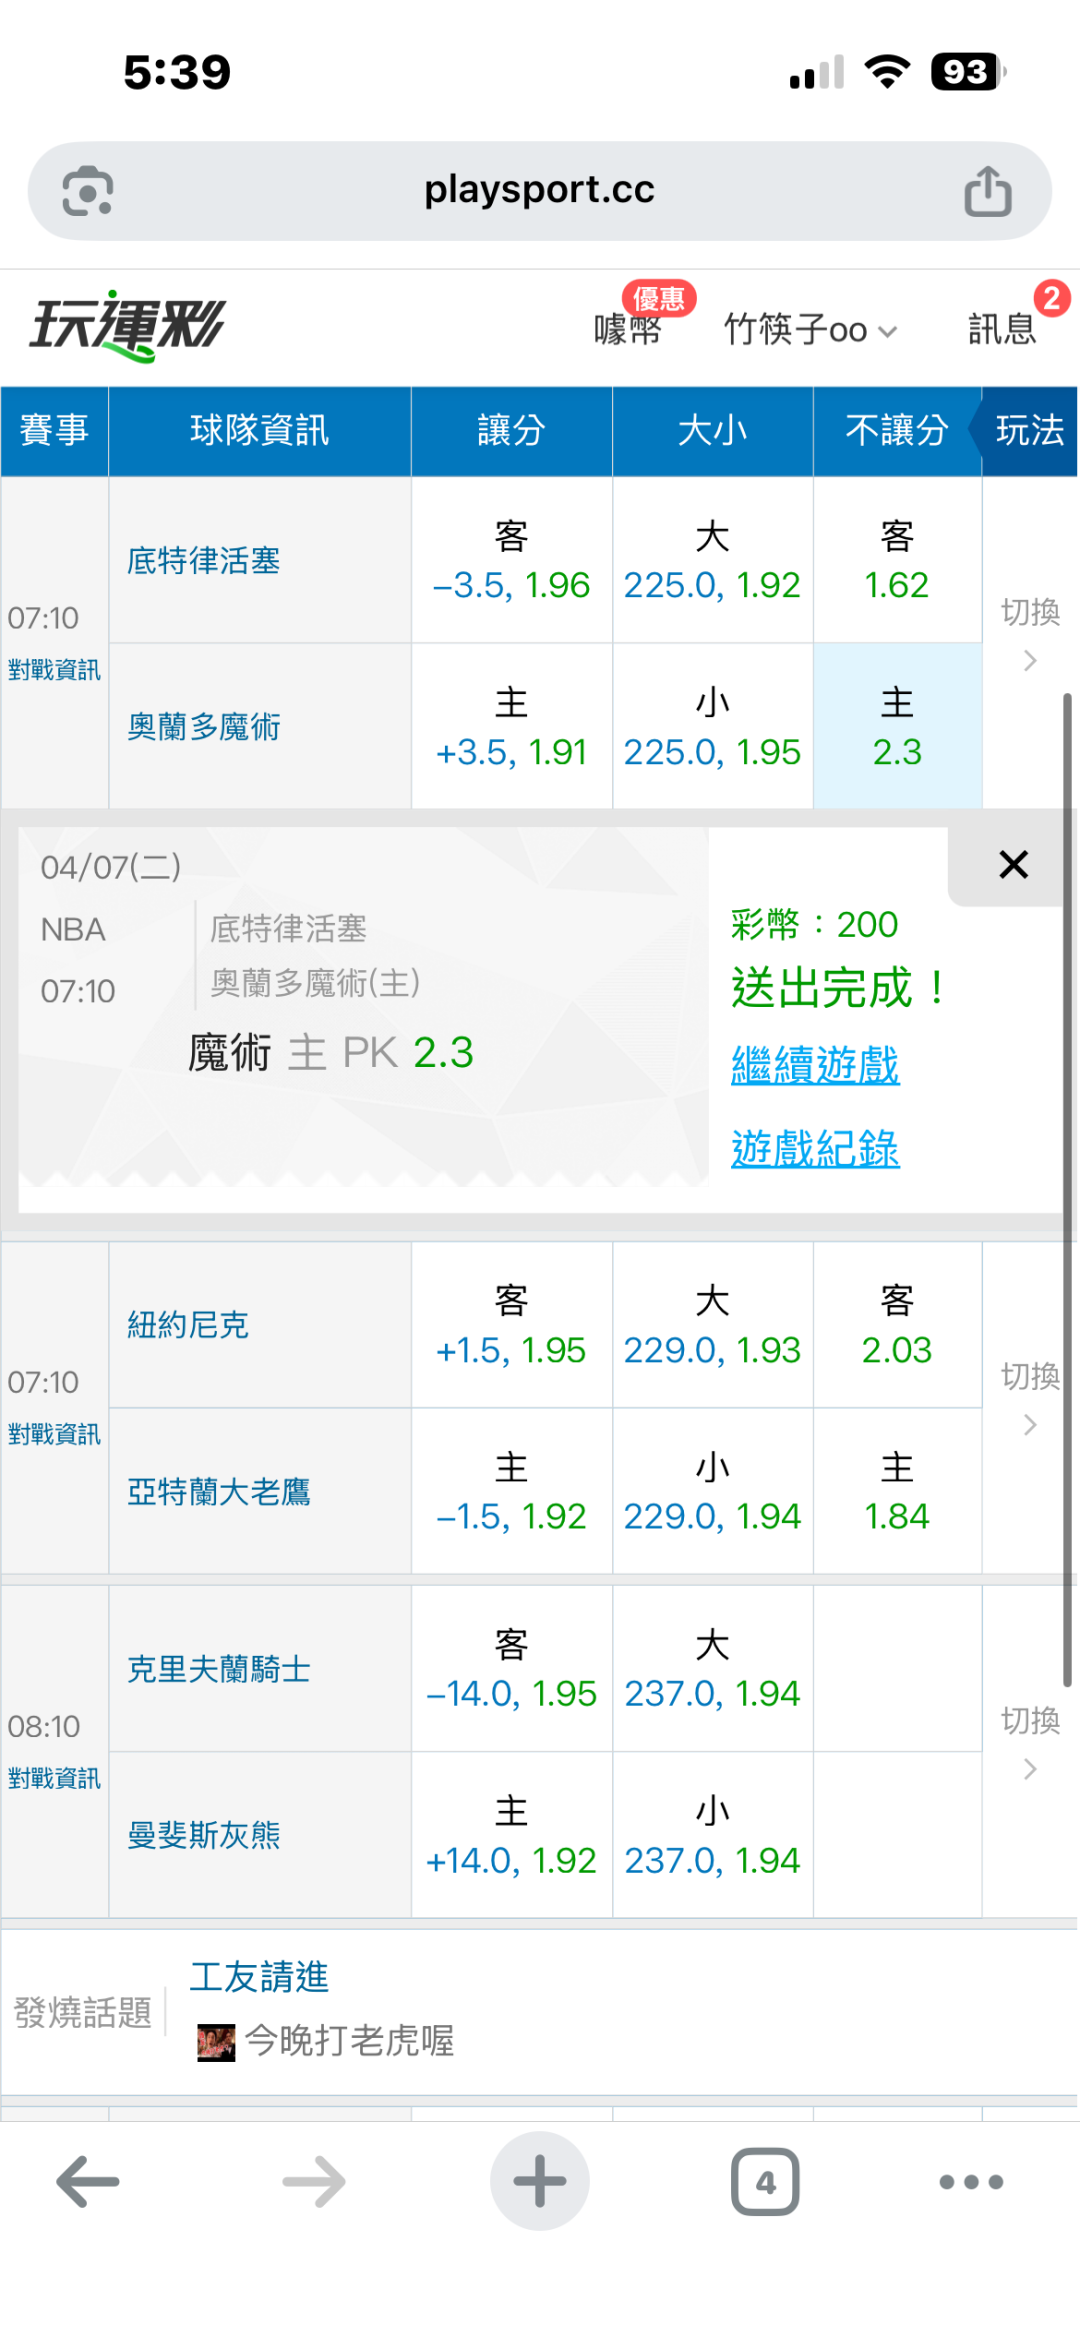Screen dimensions: 1080x2337
Task: Click the page vertical scrollbar
Action: pyautogui.click(x=1067, y=1190)
